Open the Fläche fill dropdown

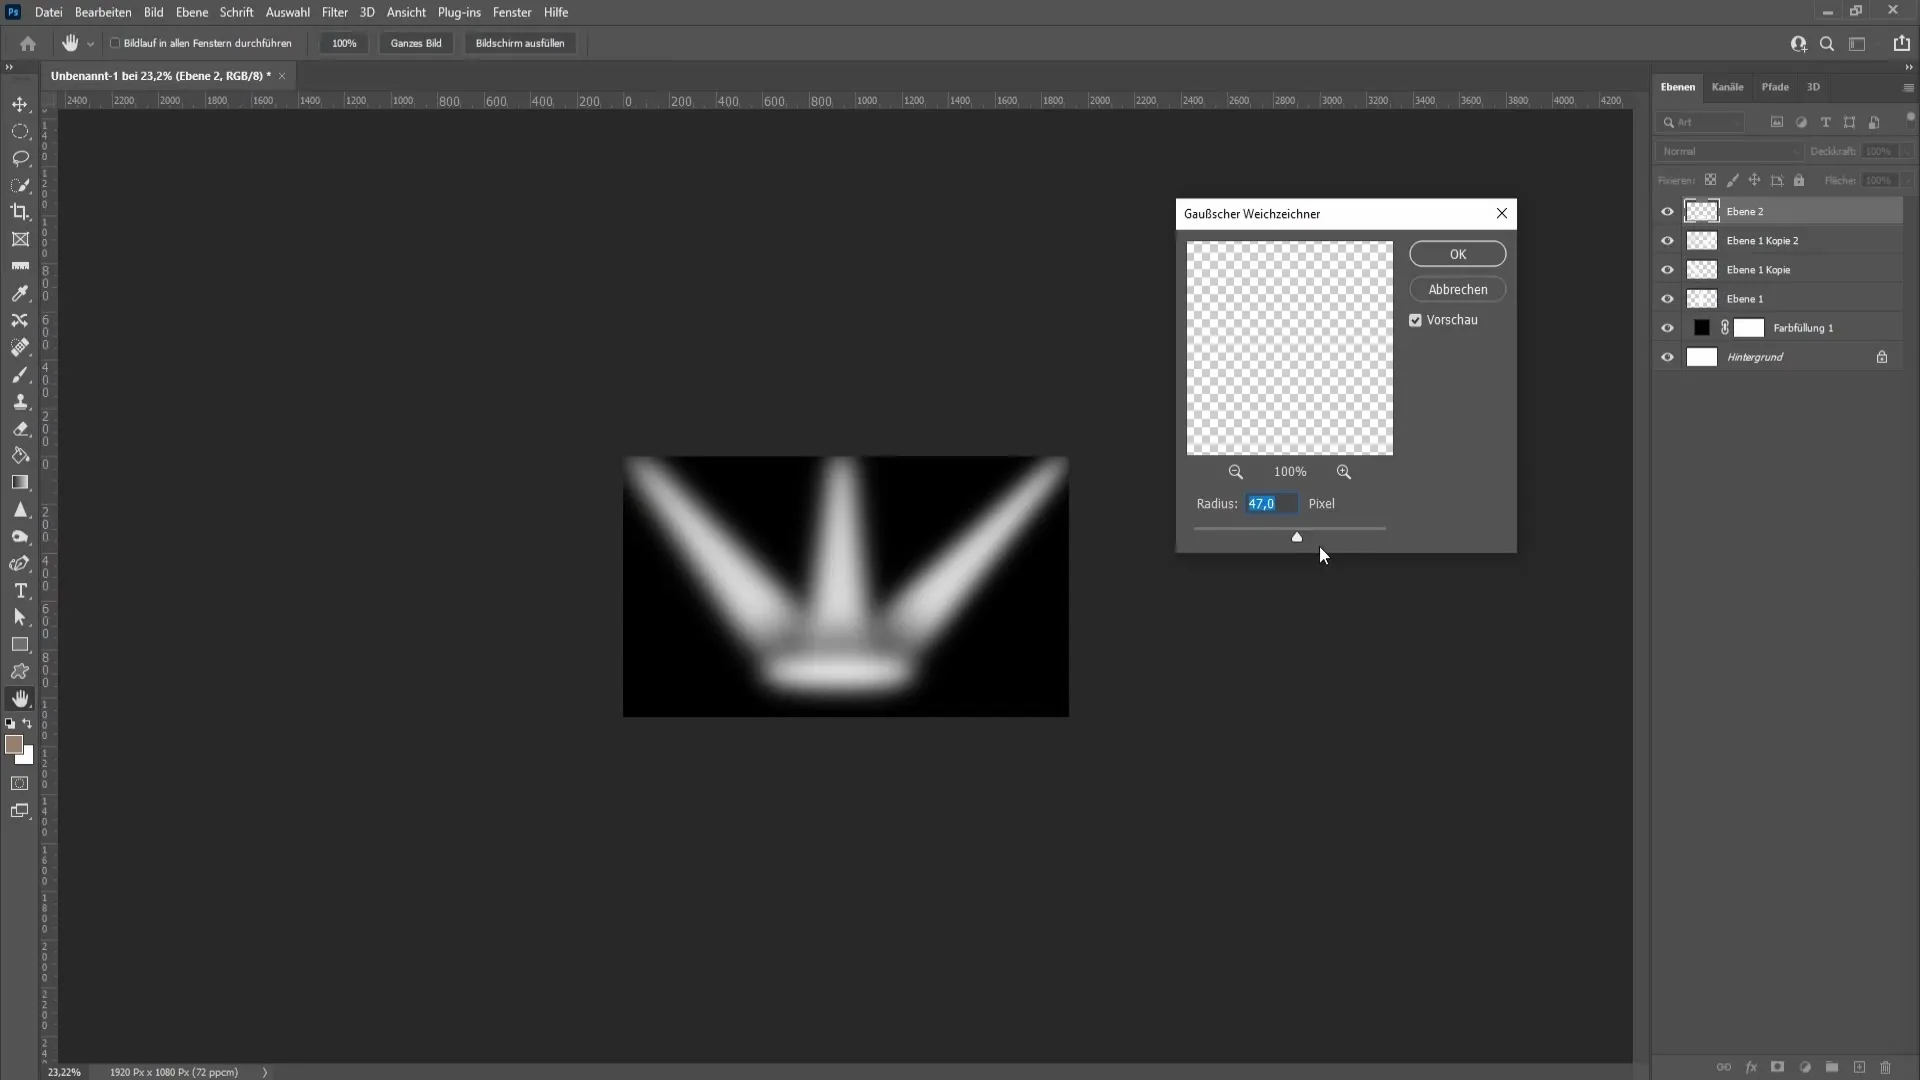coord(1908,181)
